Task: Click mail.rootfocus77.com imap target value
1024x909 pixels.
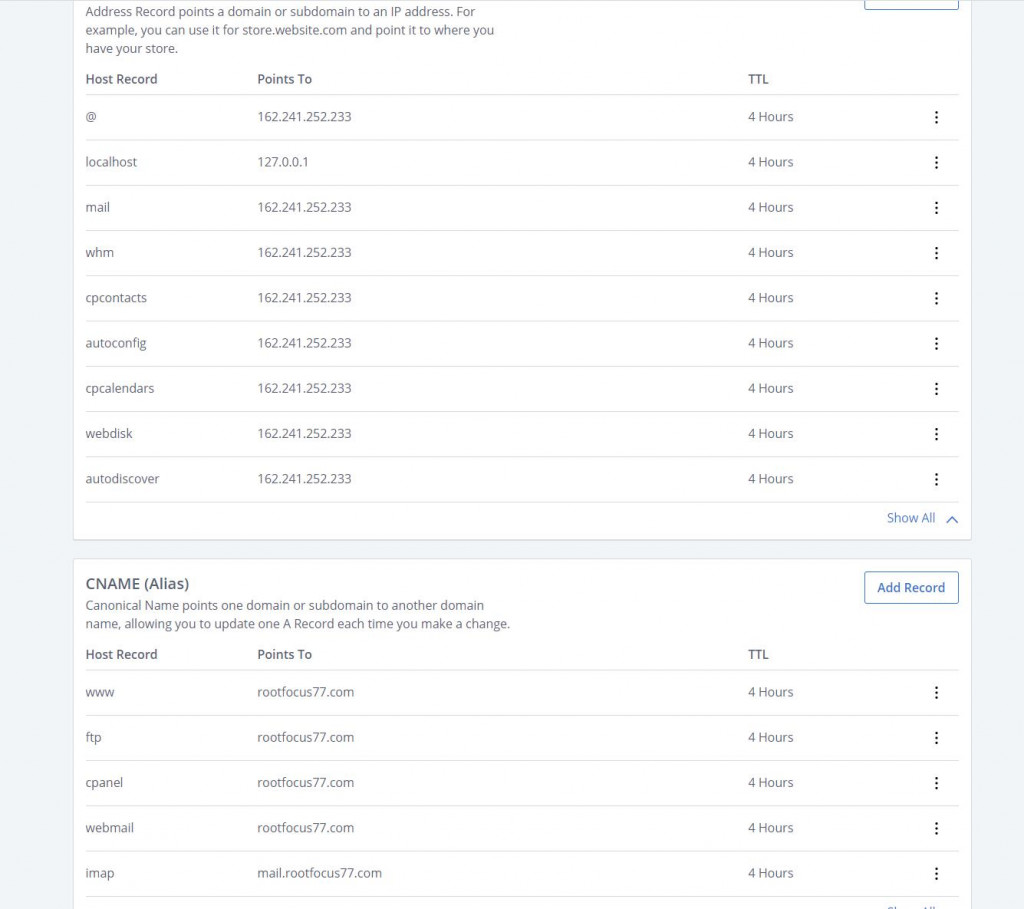Action: 319,873
